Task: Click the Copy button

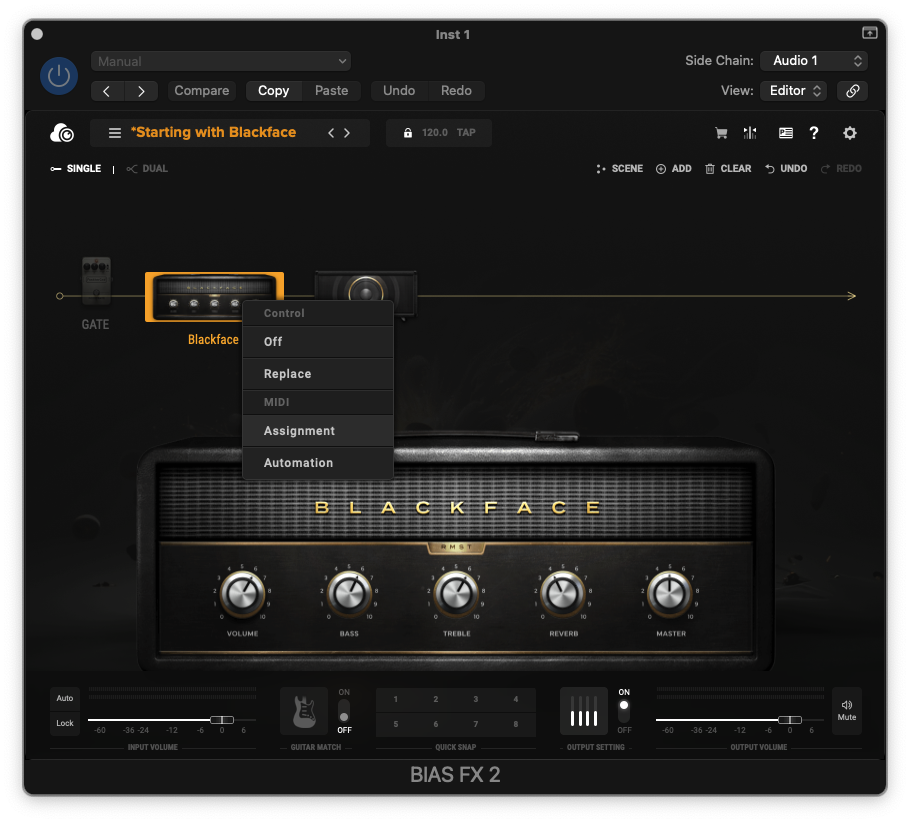Action: 273,91
